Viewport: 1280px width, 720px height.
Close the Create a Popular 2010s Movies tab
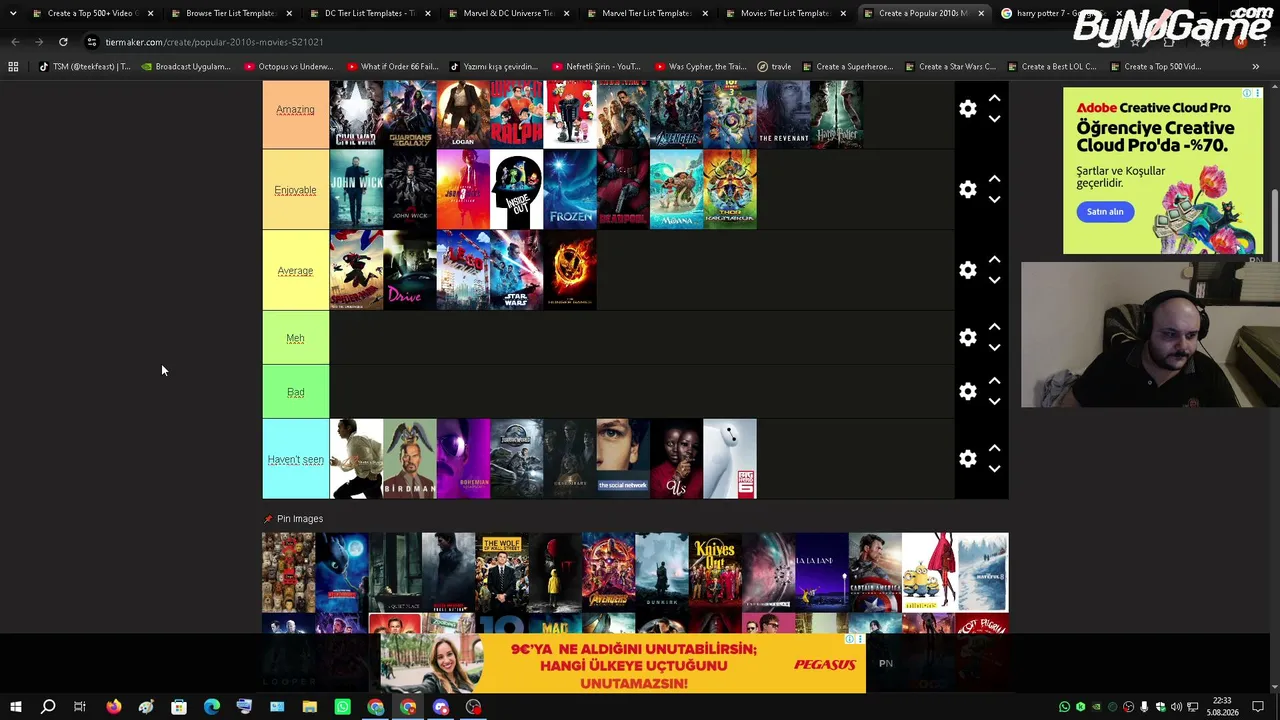click(x=980, y=13)
